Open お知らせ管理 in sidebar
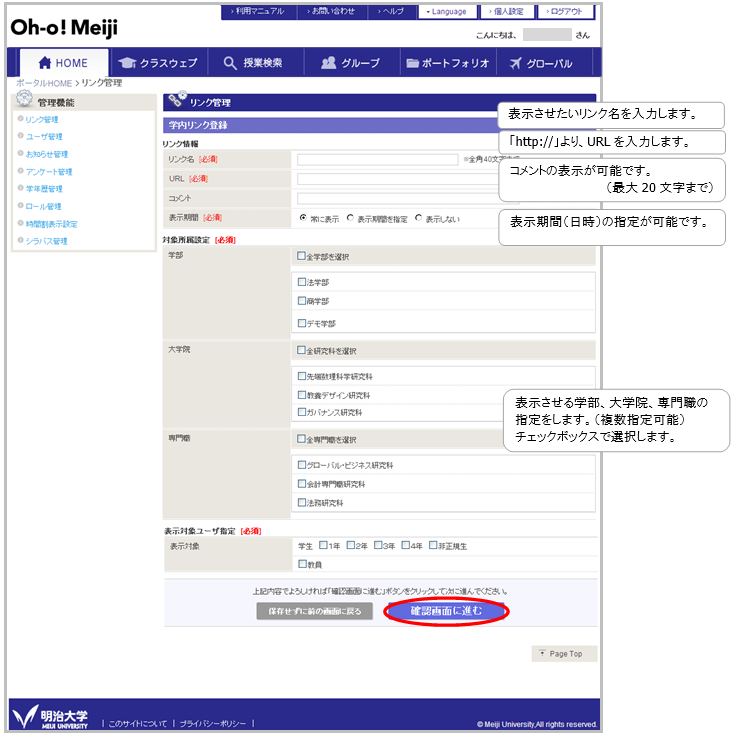 tap(47, 154)
